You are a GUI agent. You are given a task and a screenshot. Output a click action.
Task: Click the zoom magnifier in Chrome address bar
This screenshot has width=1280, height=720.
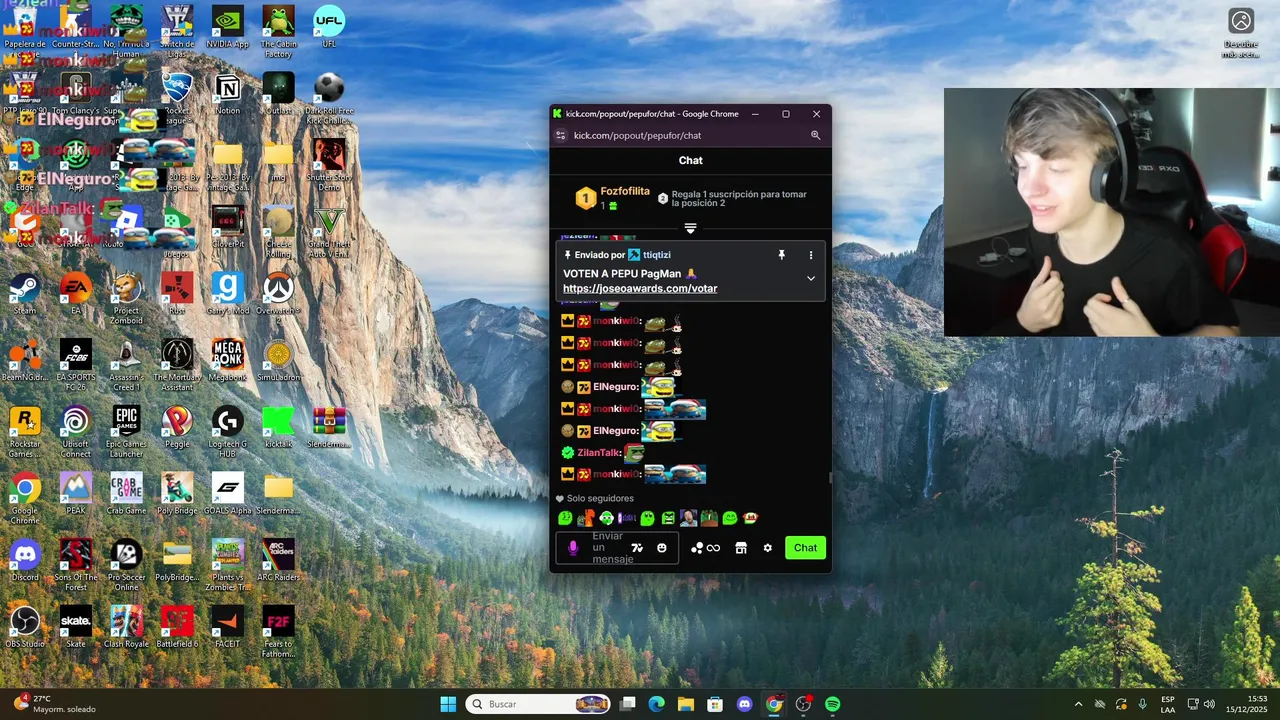tap(815, 135)
